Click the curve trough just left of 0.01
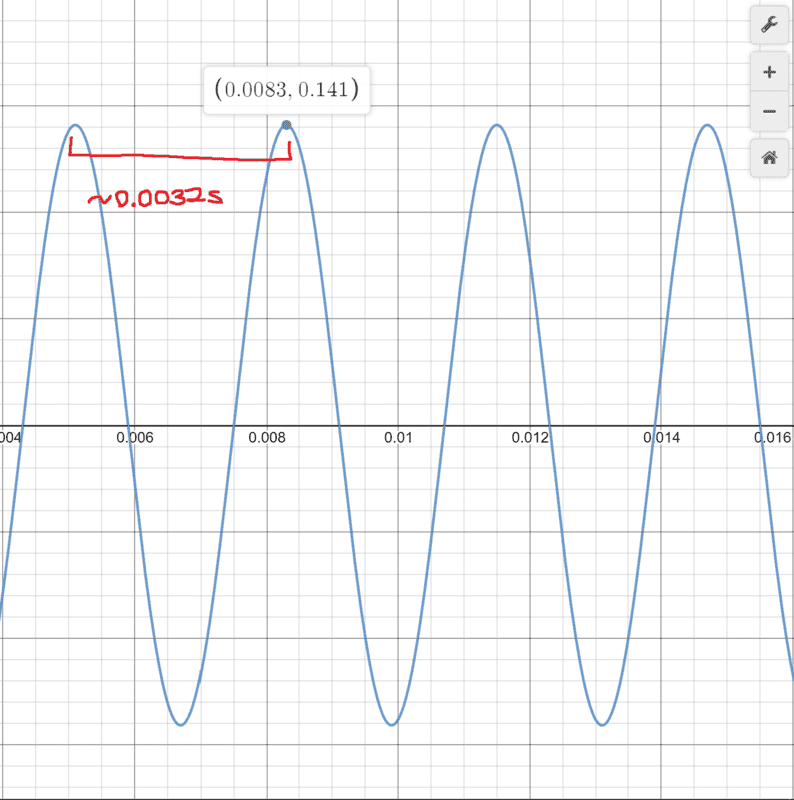 point(392,724)
